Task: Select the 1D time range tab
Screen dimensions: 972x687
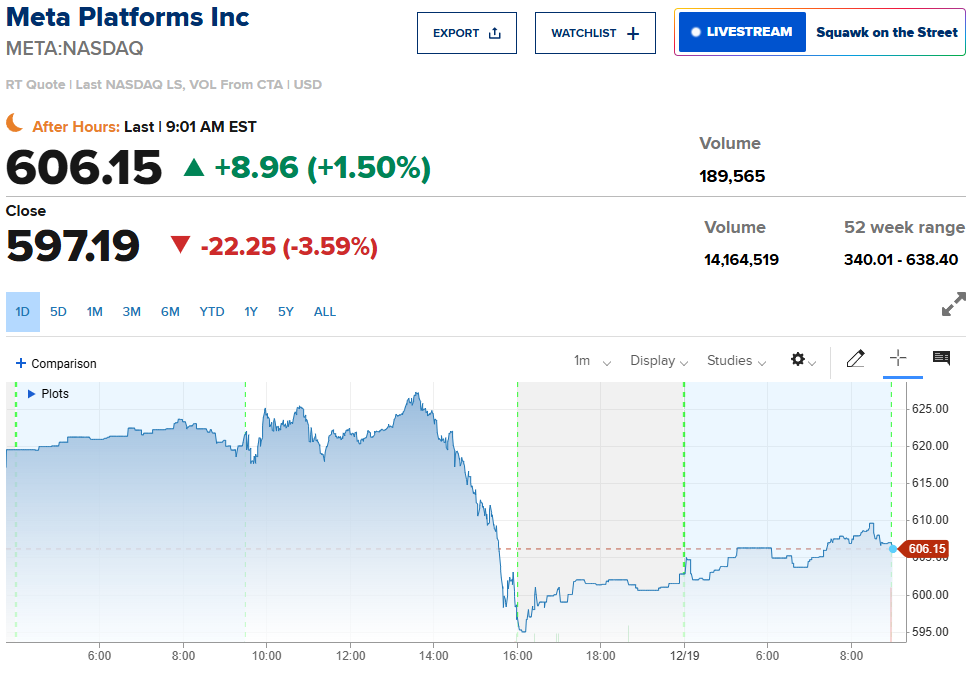Action: [23, 312]
